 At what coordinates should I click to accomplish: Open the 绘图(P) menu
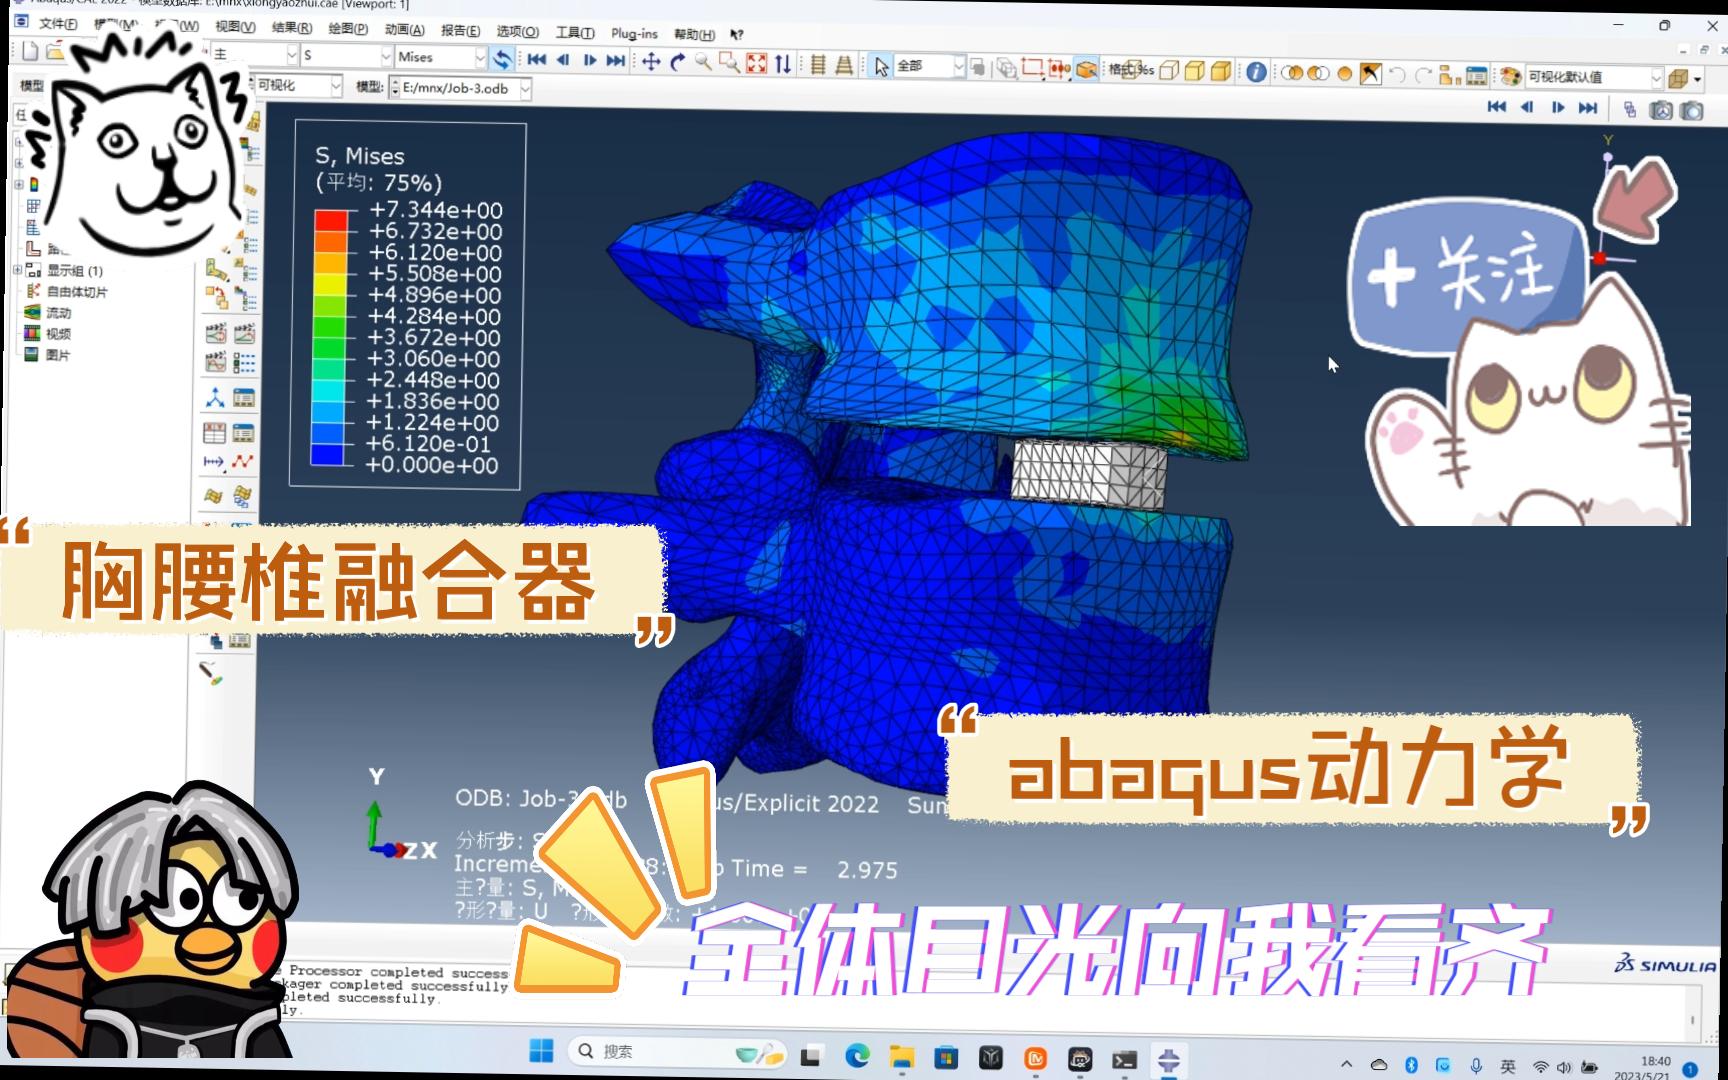pos(348,29)
